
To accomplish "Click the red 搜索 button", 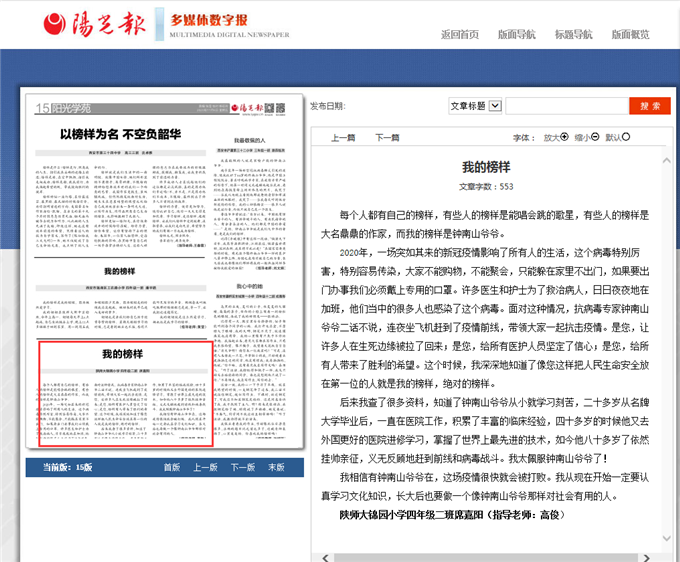I will (x=650, y=106).
